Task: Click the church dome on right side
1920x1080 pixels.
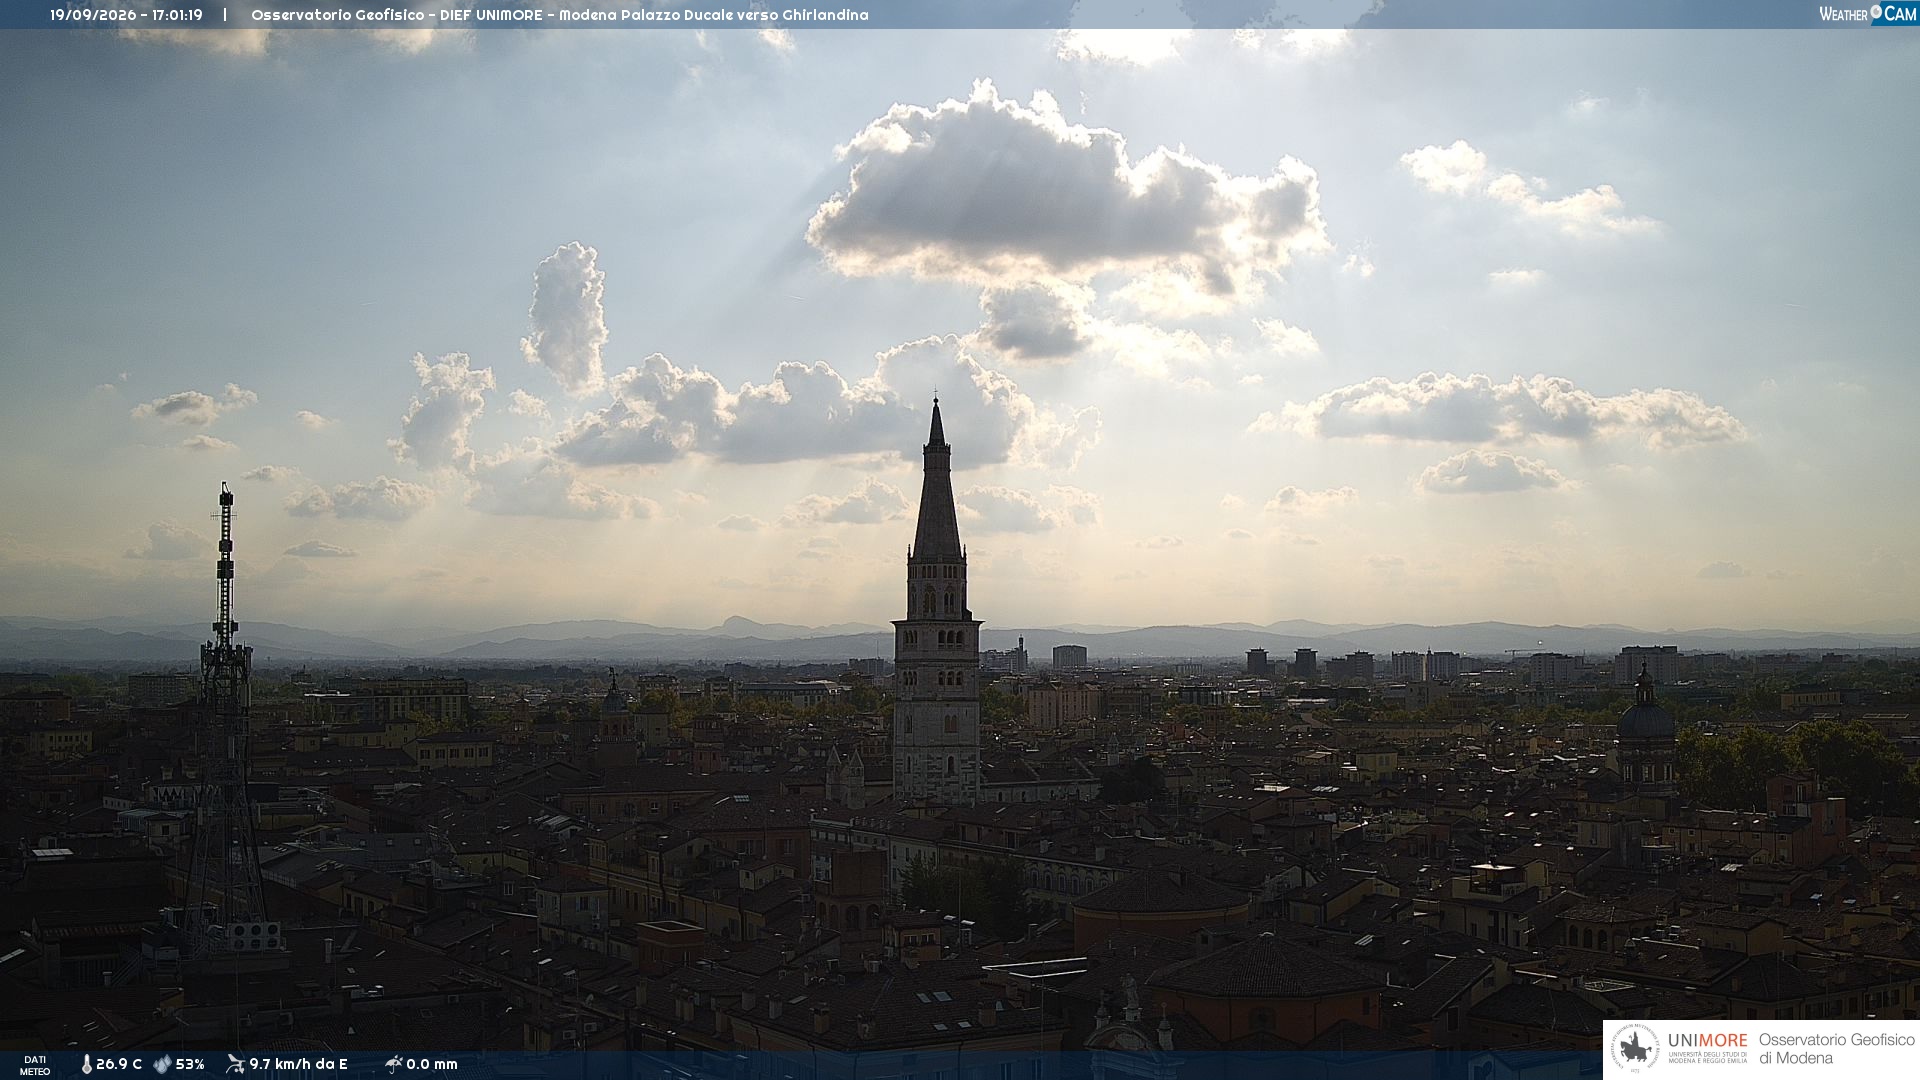Action: [x=1645, y=715]
